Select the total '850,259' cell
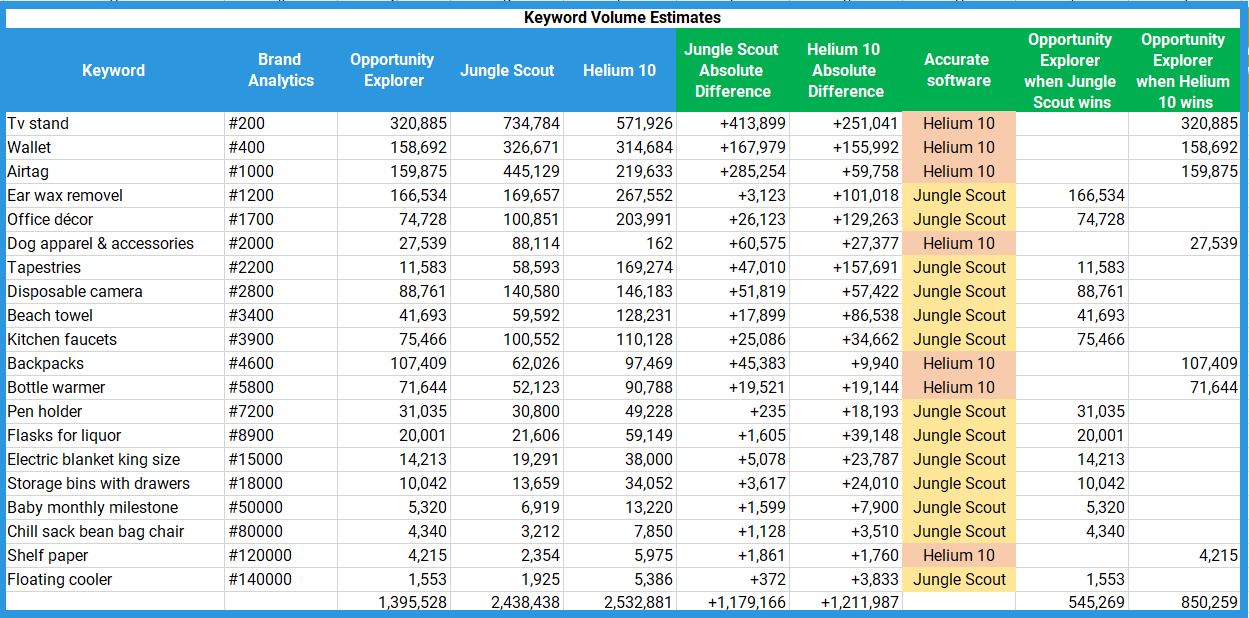The image size is (1249, 618). point(1184,603)
